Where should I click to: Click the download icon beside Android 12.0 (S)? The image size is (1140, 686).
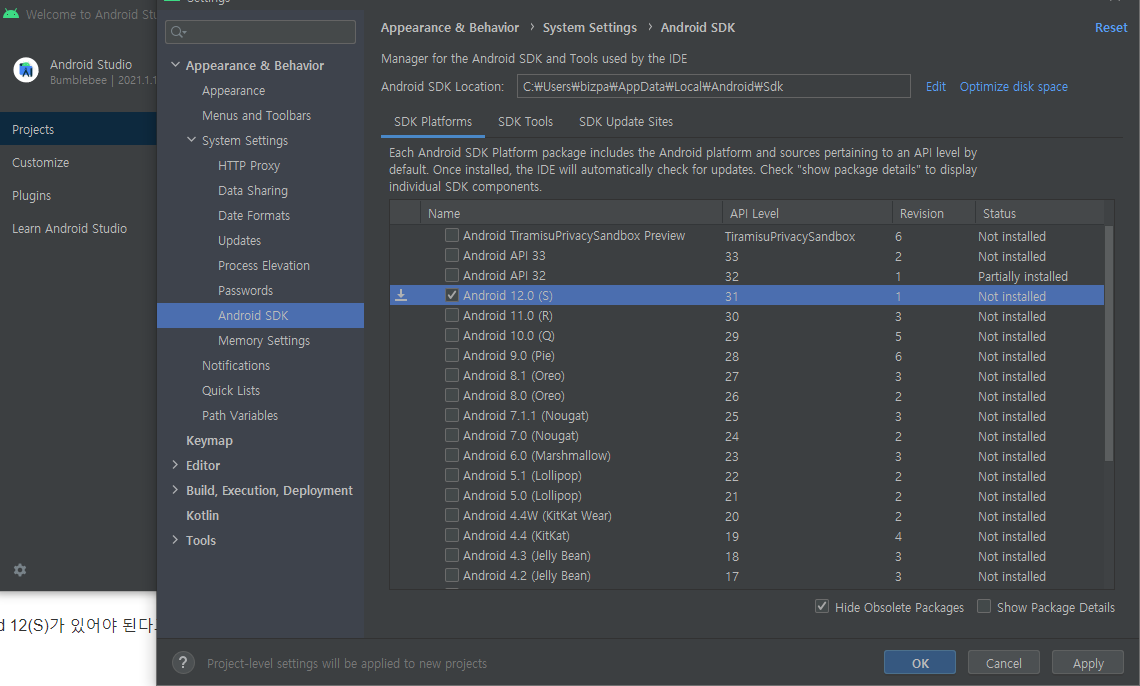pyautogui.click(x=401, y=295)
